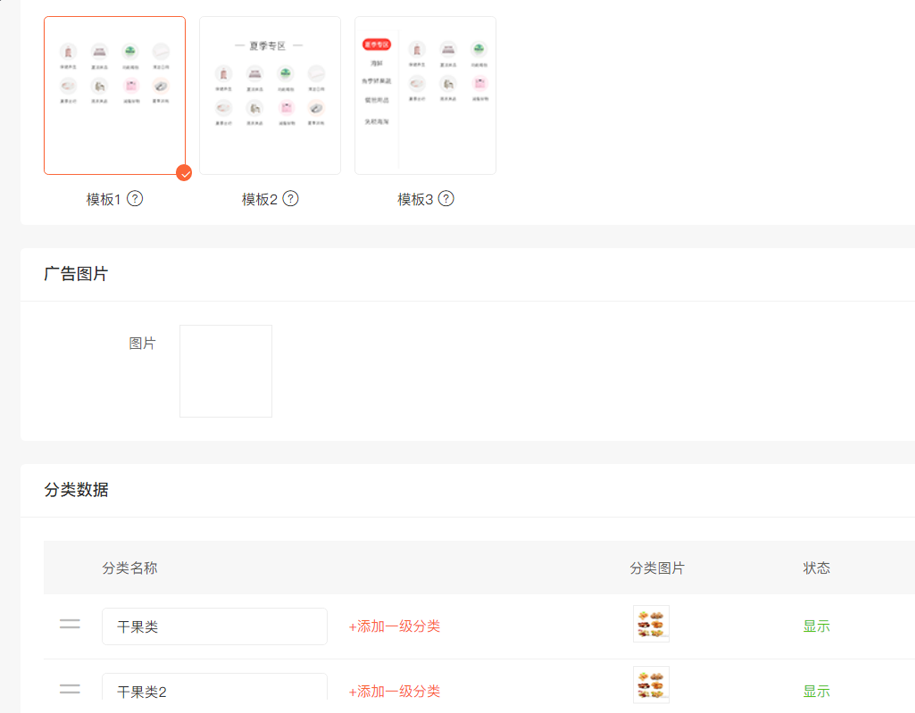Click drag handle icon for 干果类2 row
The height and width of the screenshot is (713, 915).
coord(70,689)
